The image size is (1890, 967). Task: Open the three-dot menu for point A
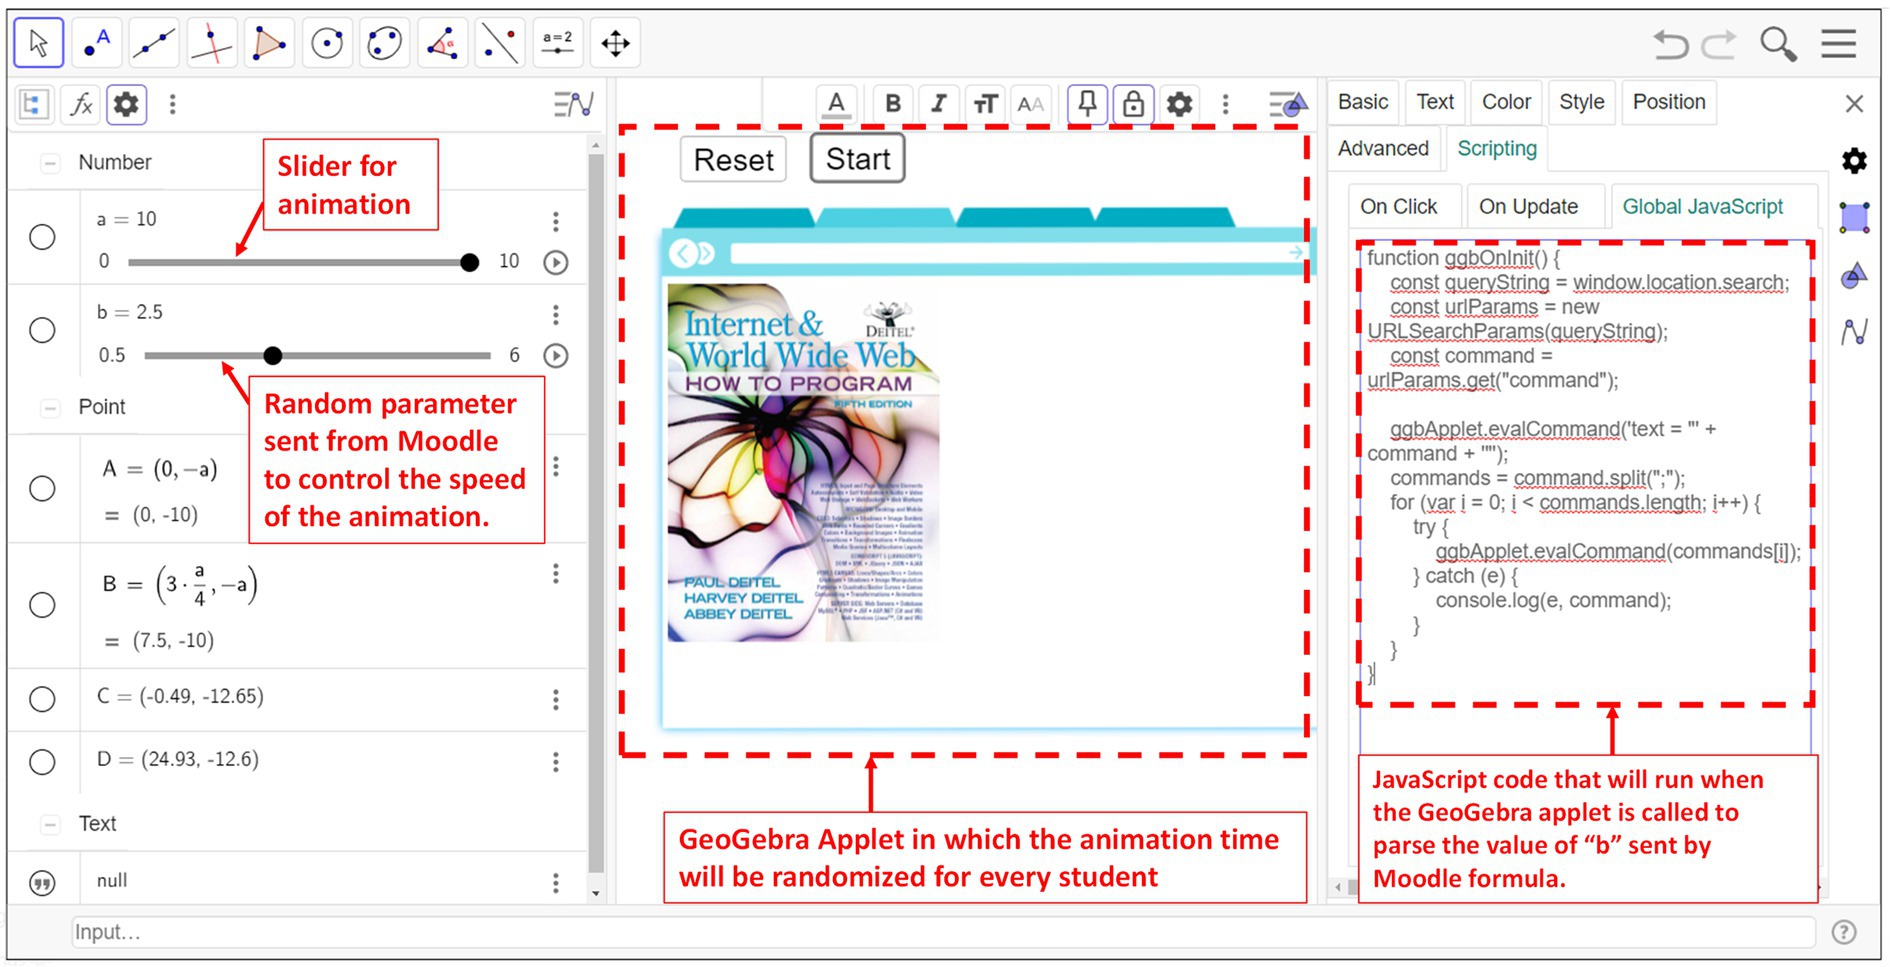coord(556,467)
